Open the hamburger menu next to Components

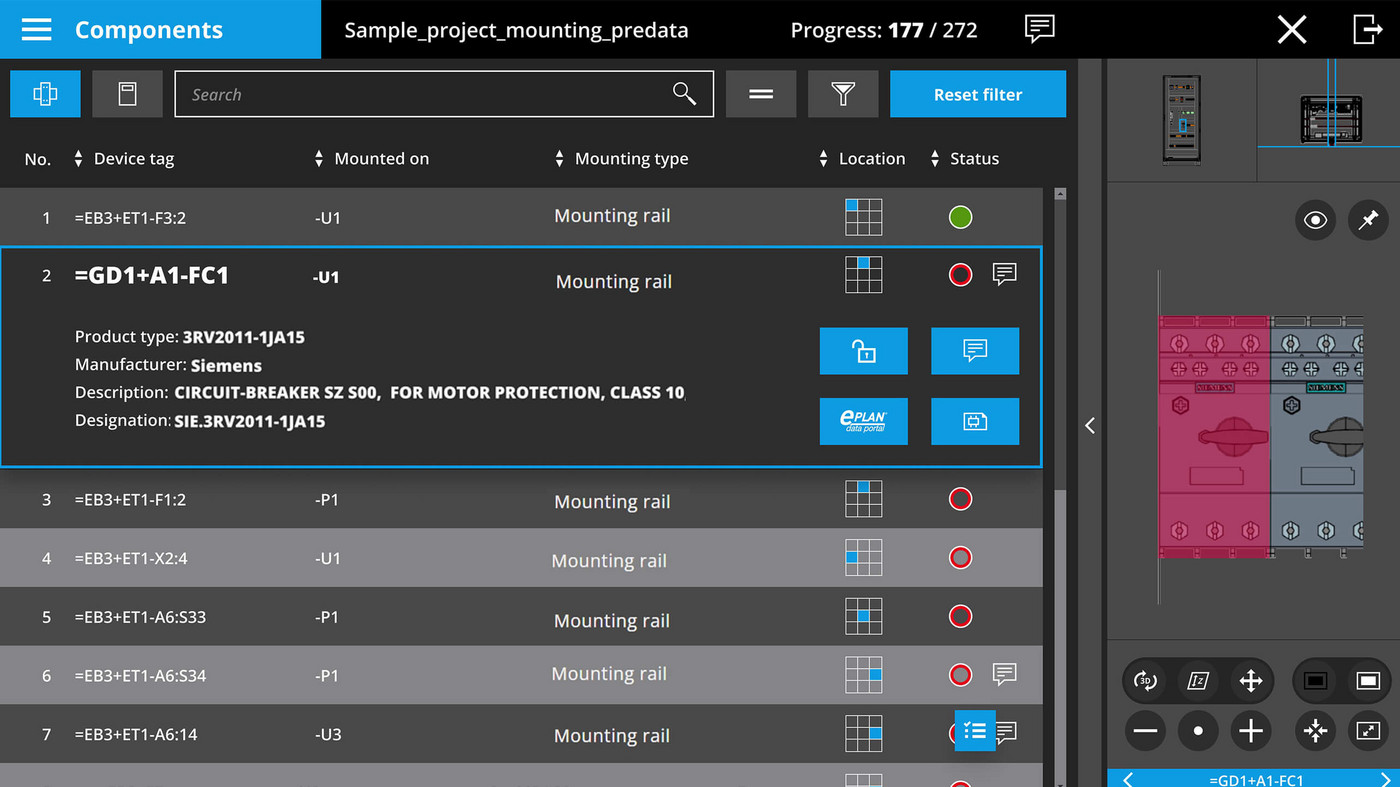pyautogui.click(x=36, y=30)
